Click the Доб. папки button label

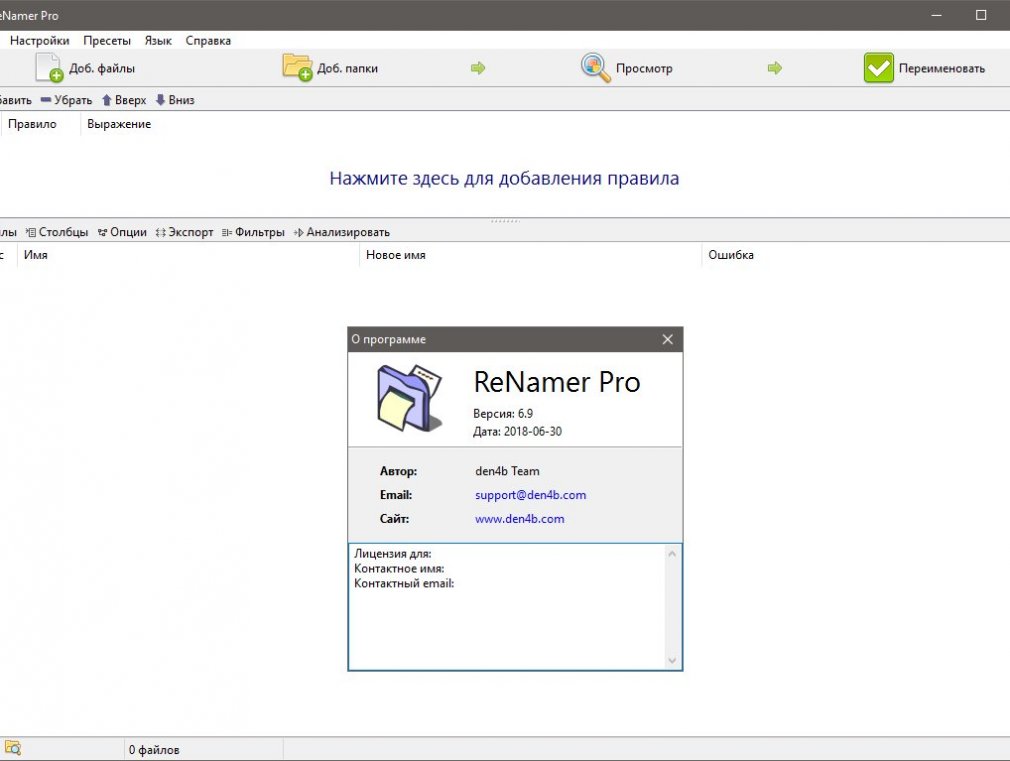point(347,68)
